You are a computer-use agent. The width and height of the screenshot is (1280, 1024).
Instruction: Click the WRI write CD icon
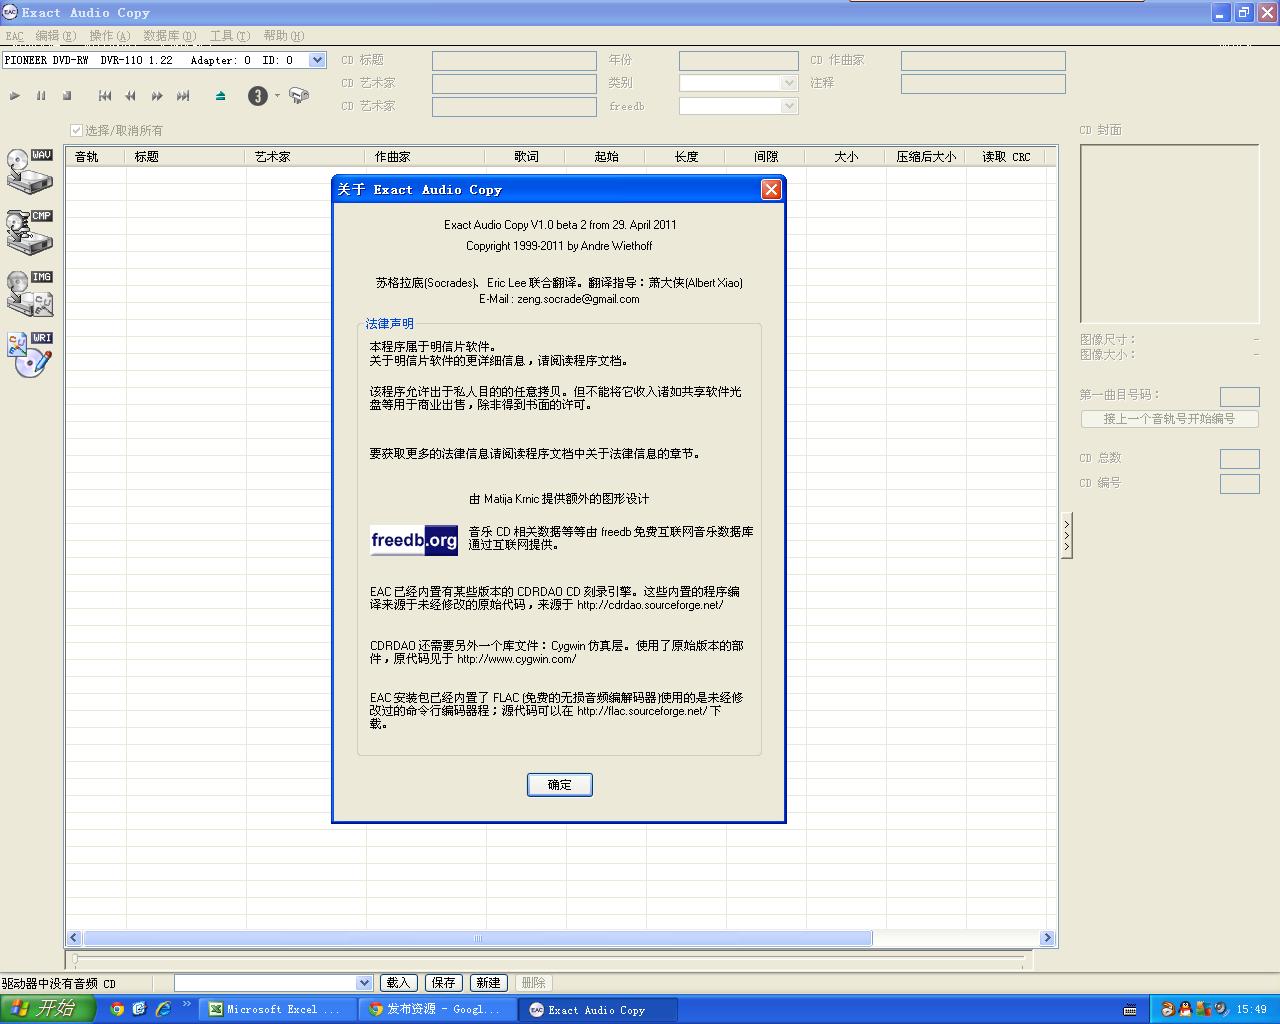click(29, 354)
